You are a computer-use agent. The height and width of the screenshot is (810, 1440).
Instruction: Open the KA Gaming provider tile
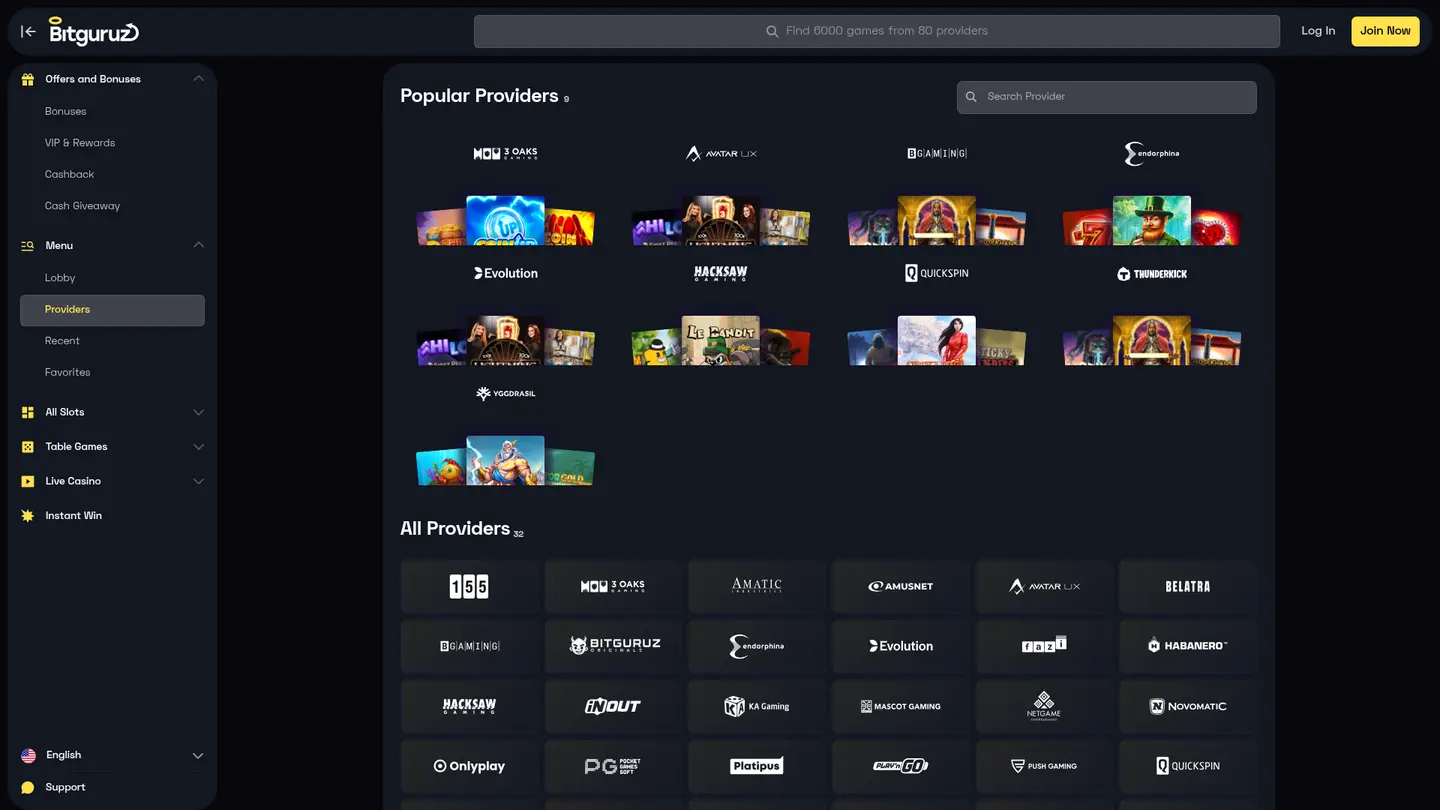[x=757, y=706]
